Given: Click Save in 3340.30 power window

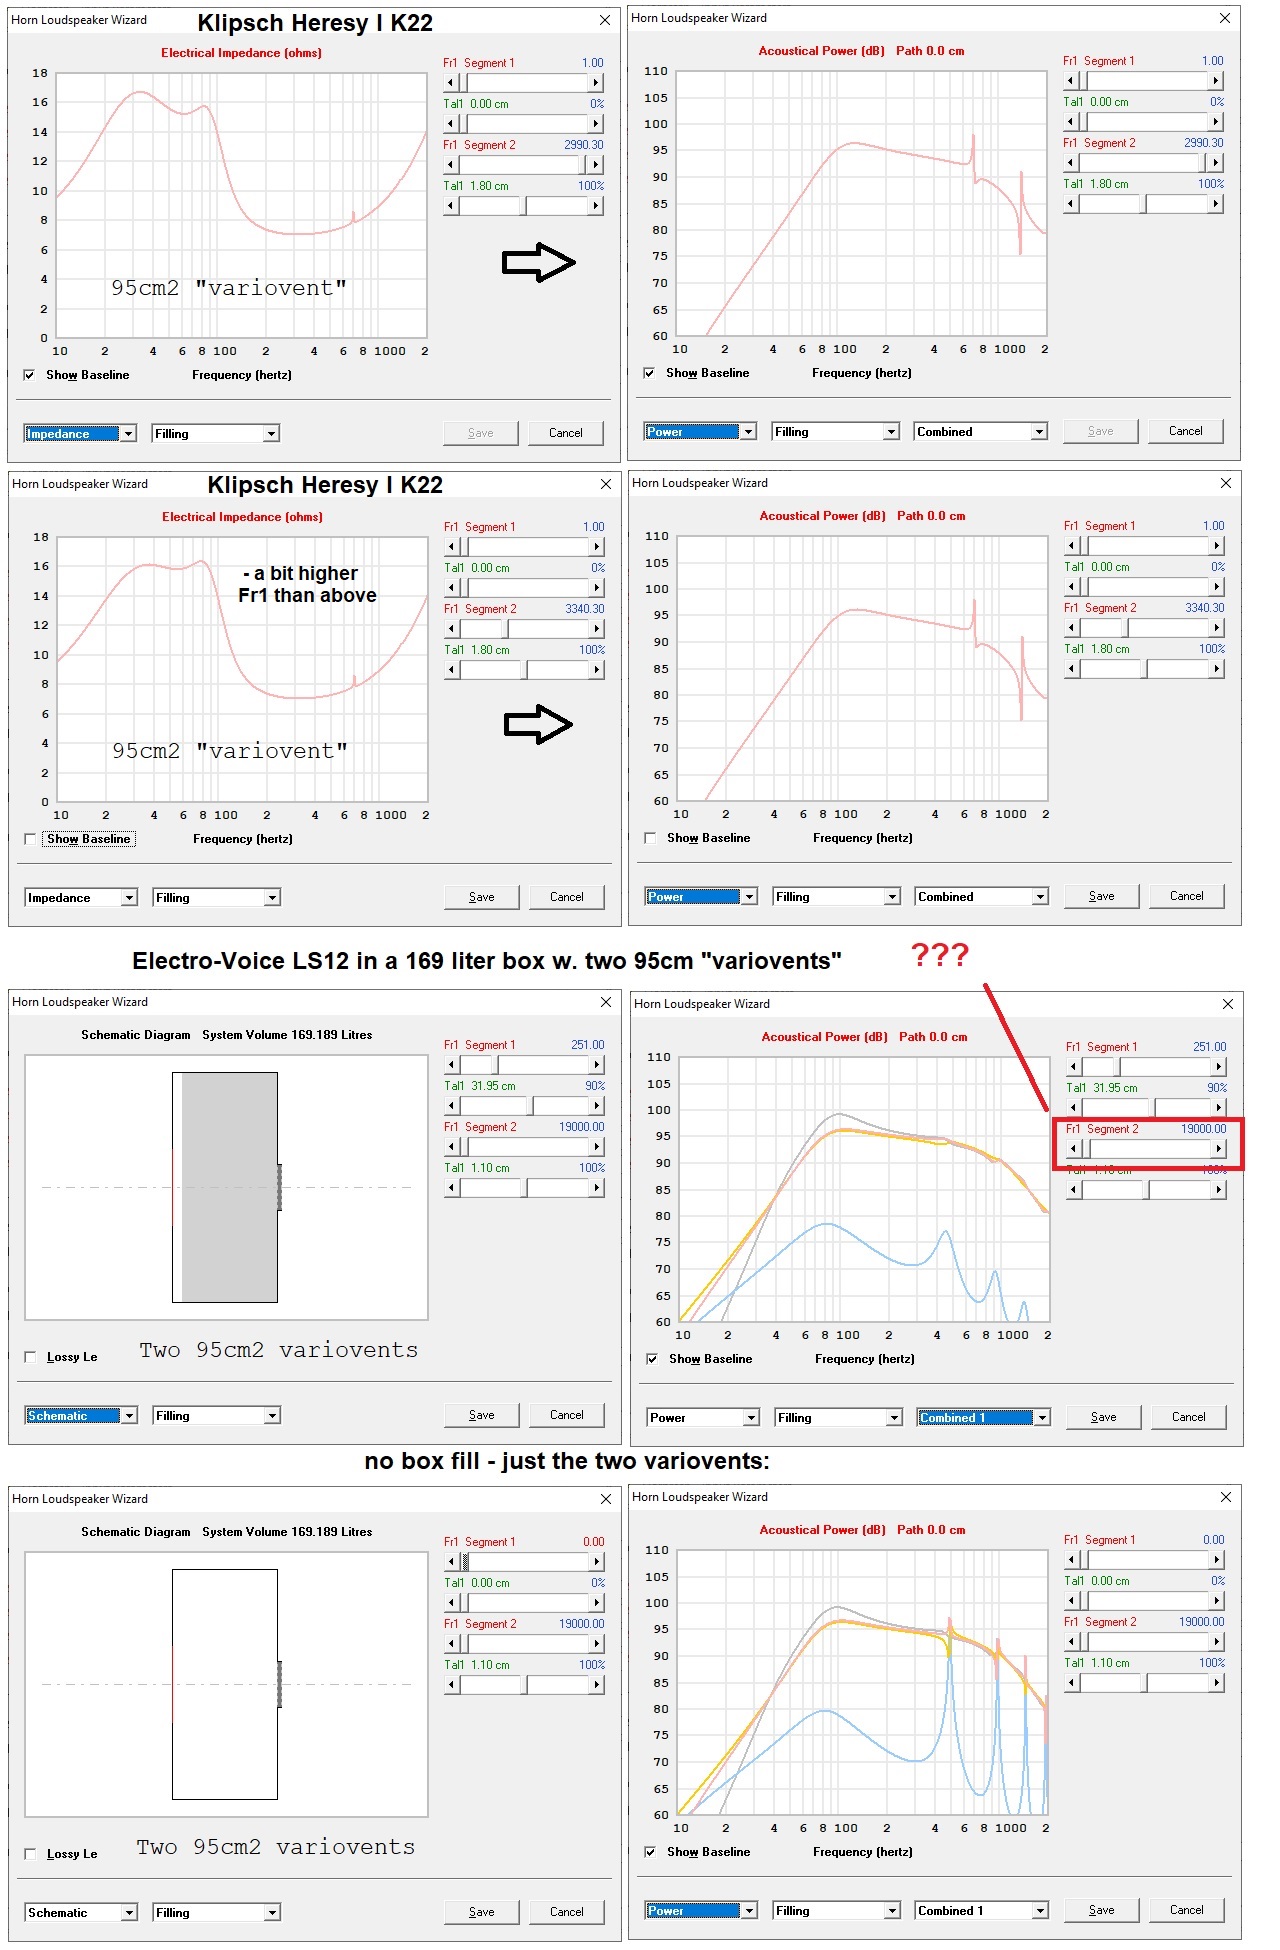Looking at the screenshot, I should (1102, 896).
